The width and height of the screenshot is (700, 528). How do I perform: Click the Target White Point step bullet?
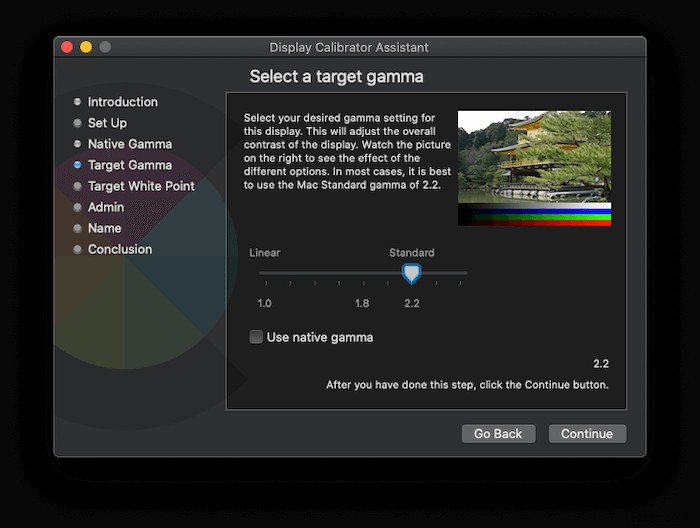click(x=77, y=186)
